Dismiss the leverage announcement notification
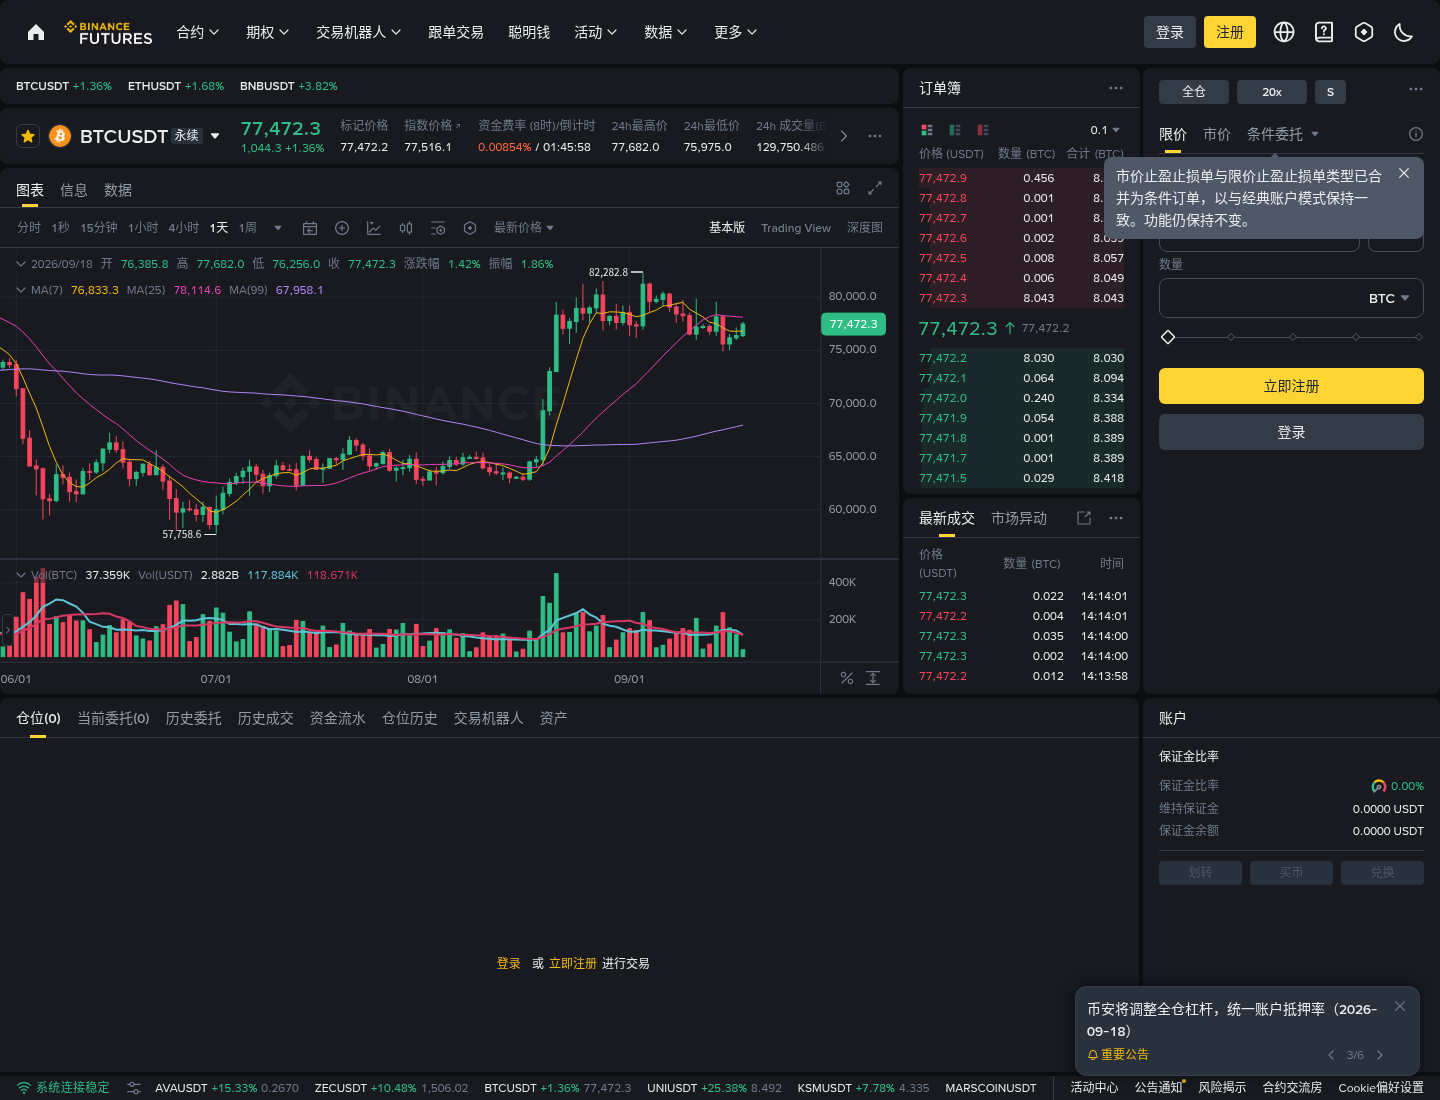The width and height of the screenshot is (1440, 1100). 1400,1006
